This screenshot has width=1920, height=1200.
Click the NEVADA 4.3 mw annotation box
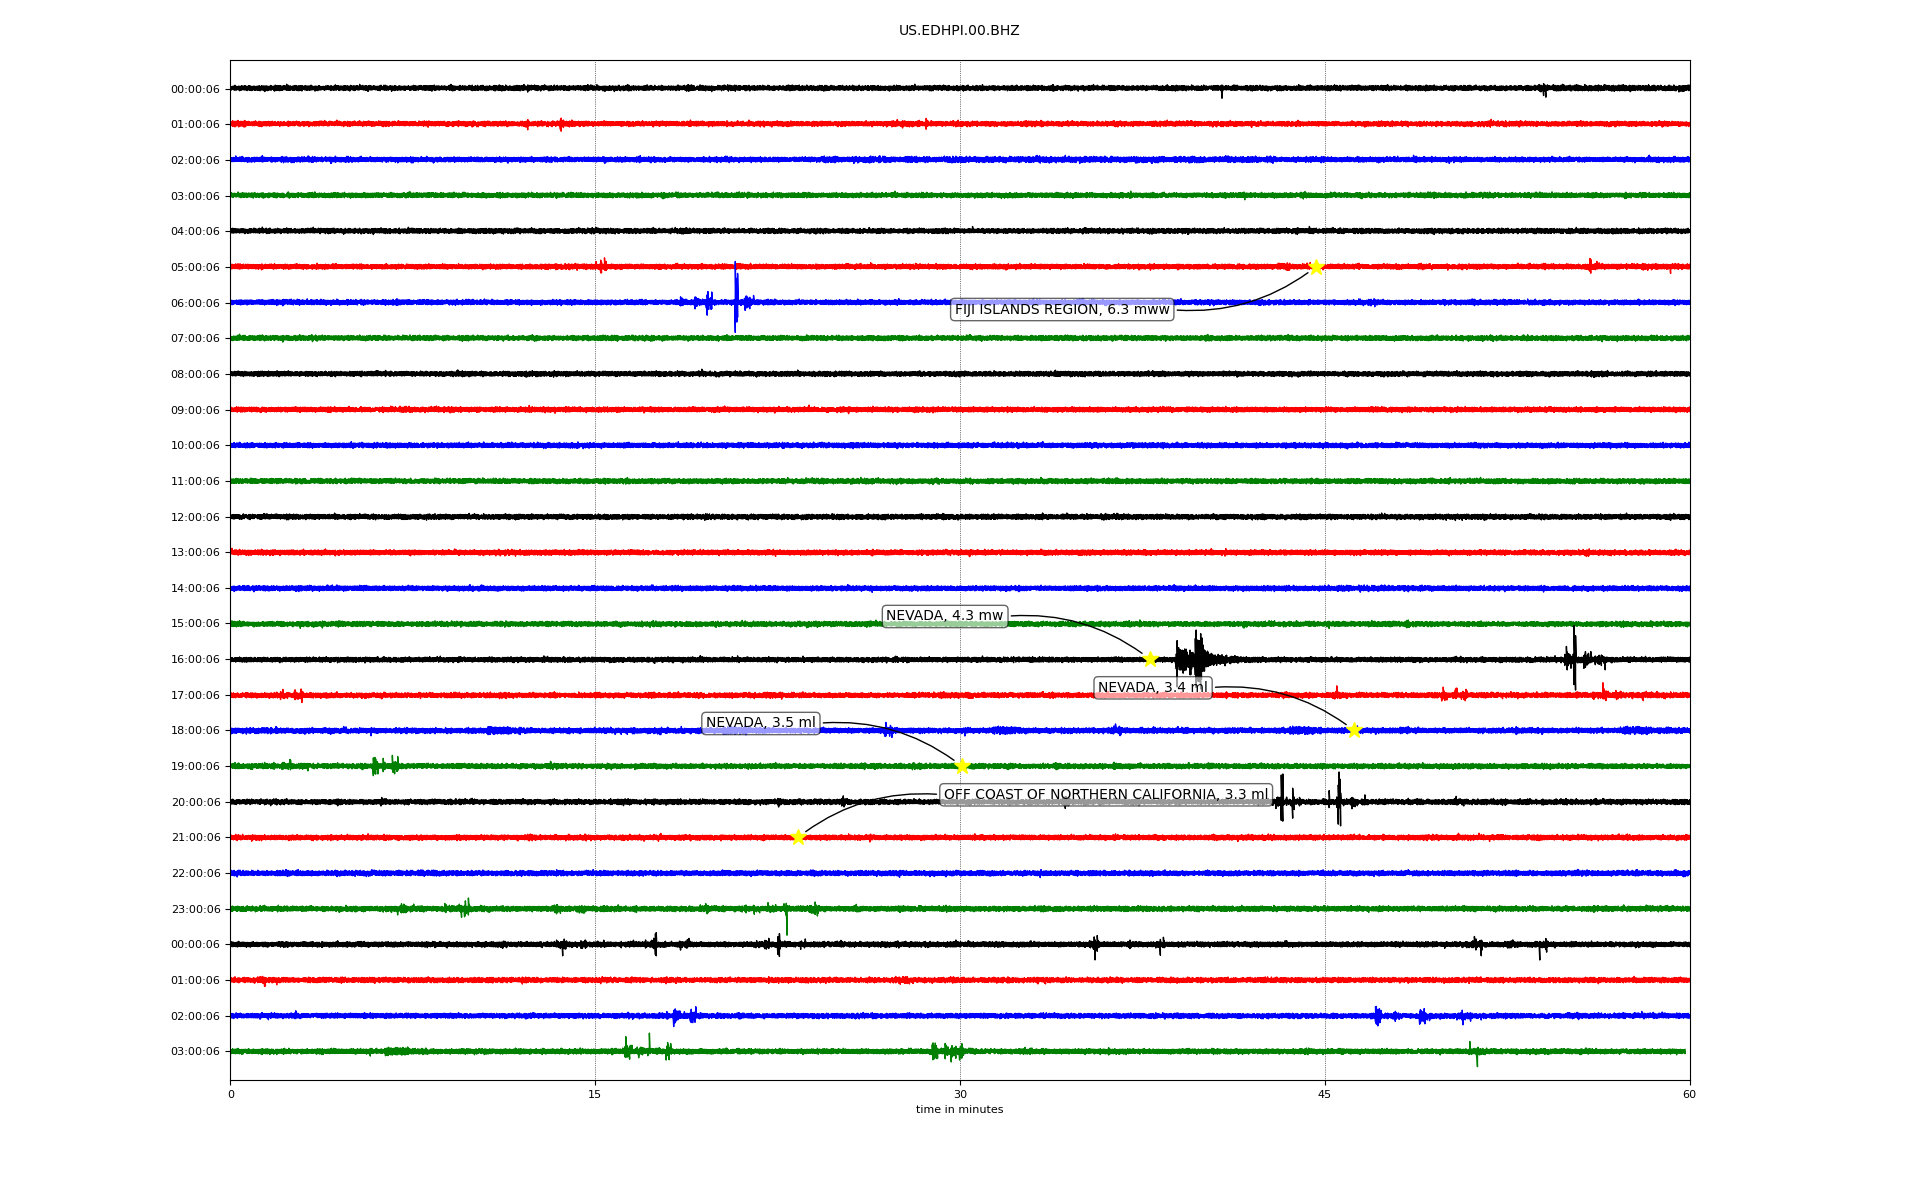coord(944,616)
